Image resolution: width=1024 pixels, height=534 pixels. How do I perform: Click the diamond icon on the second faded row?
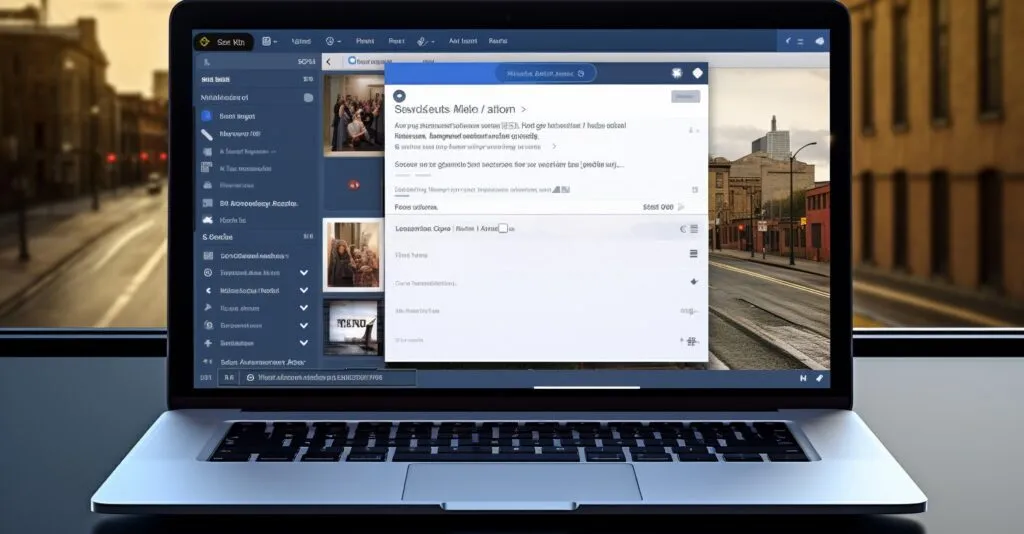point(694,282)
